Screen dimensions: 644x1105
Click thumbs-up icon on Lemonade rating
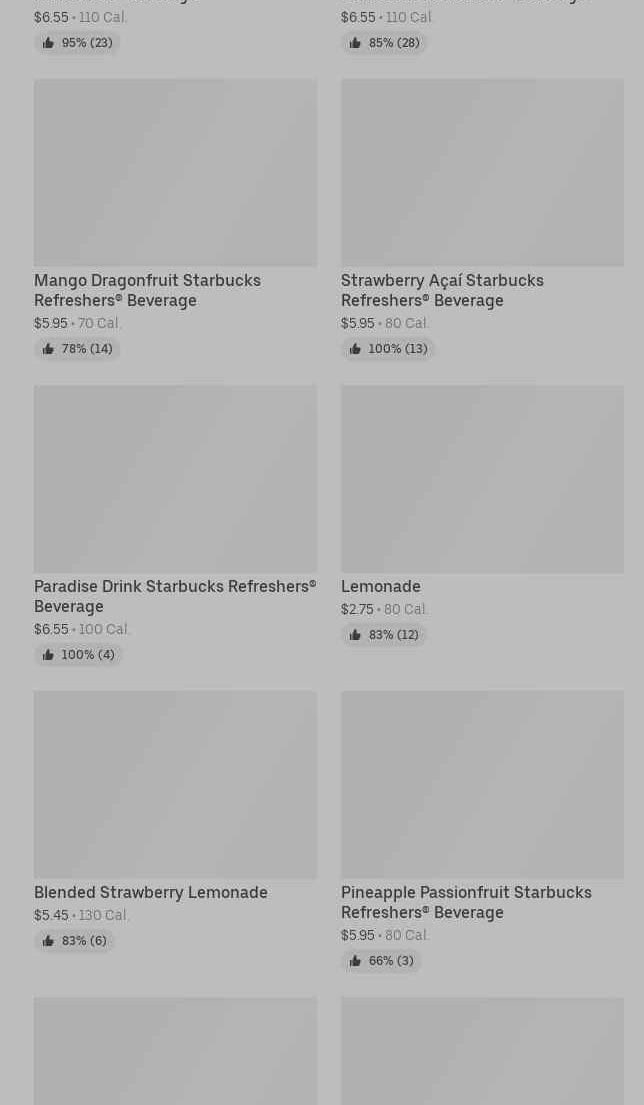(355, 635)
